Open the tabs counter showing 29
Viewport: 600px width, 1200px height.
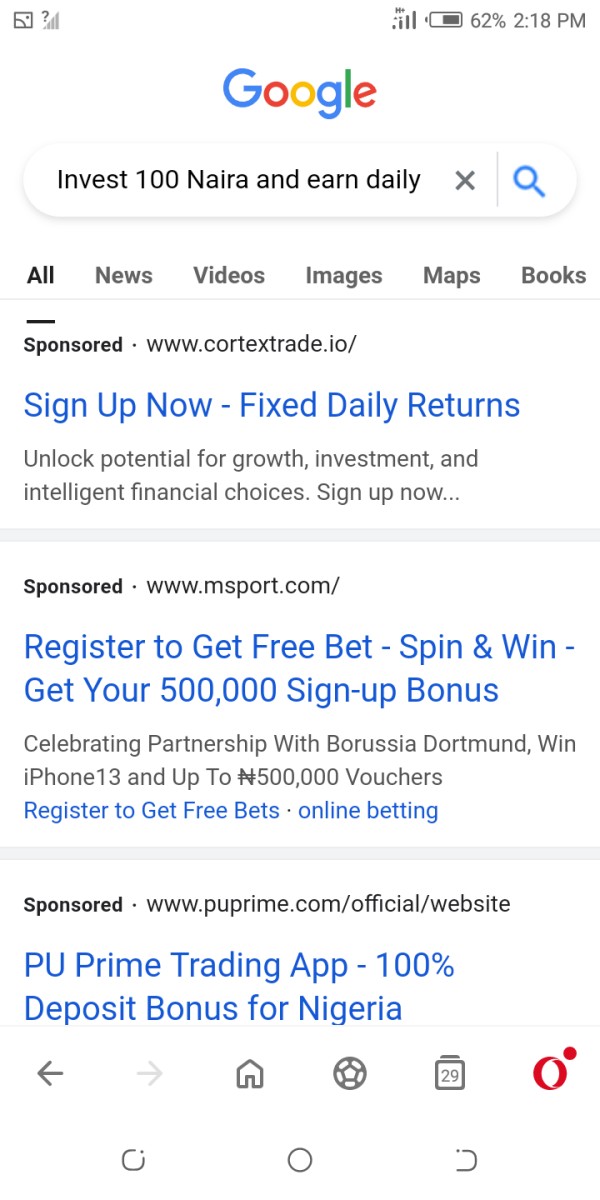click(450, 1073)
